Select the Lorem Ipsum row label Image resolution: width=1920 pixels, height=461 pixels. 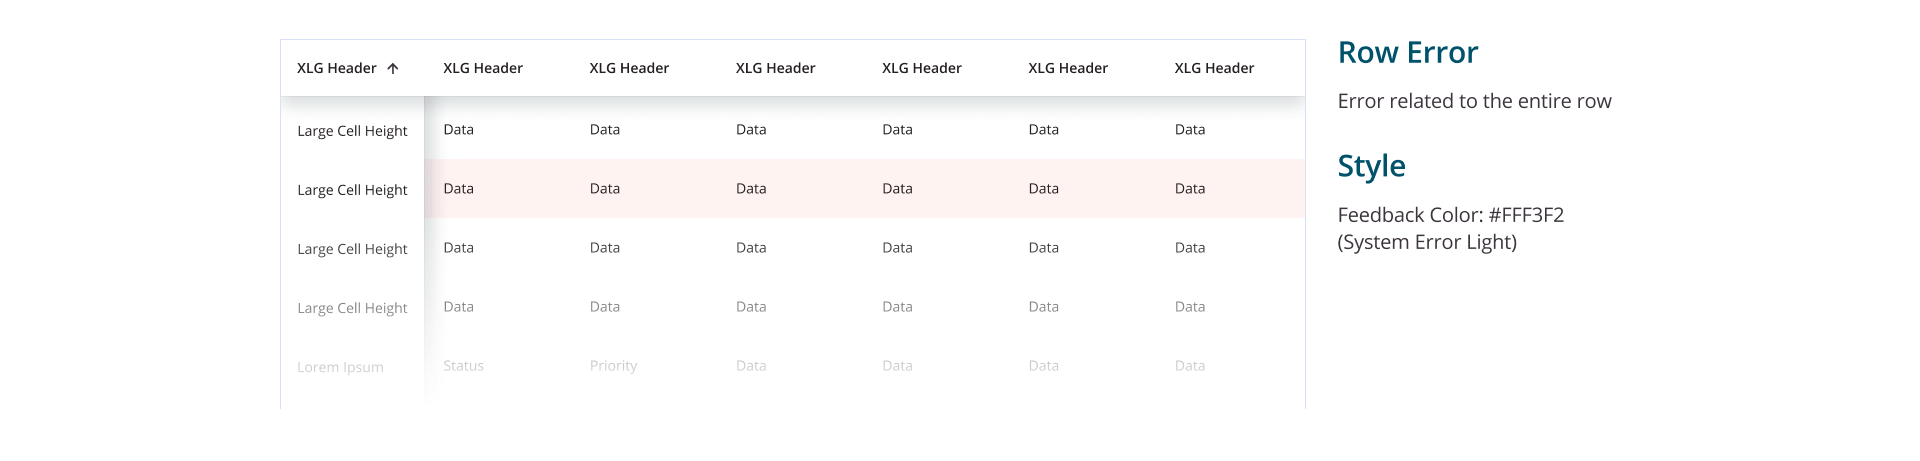click(x=340, y=367)
